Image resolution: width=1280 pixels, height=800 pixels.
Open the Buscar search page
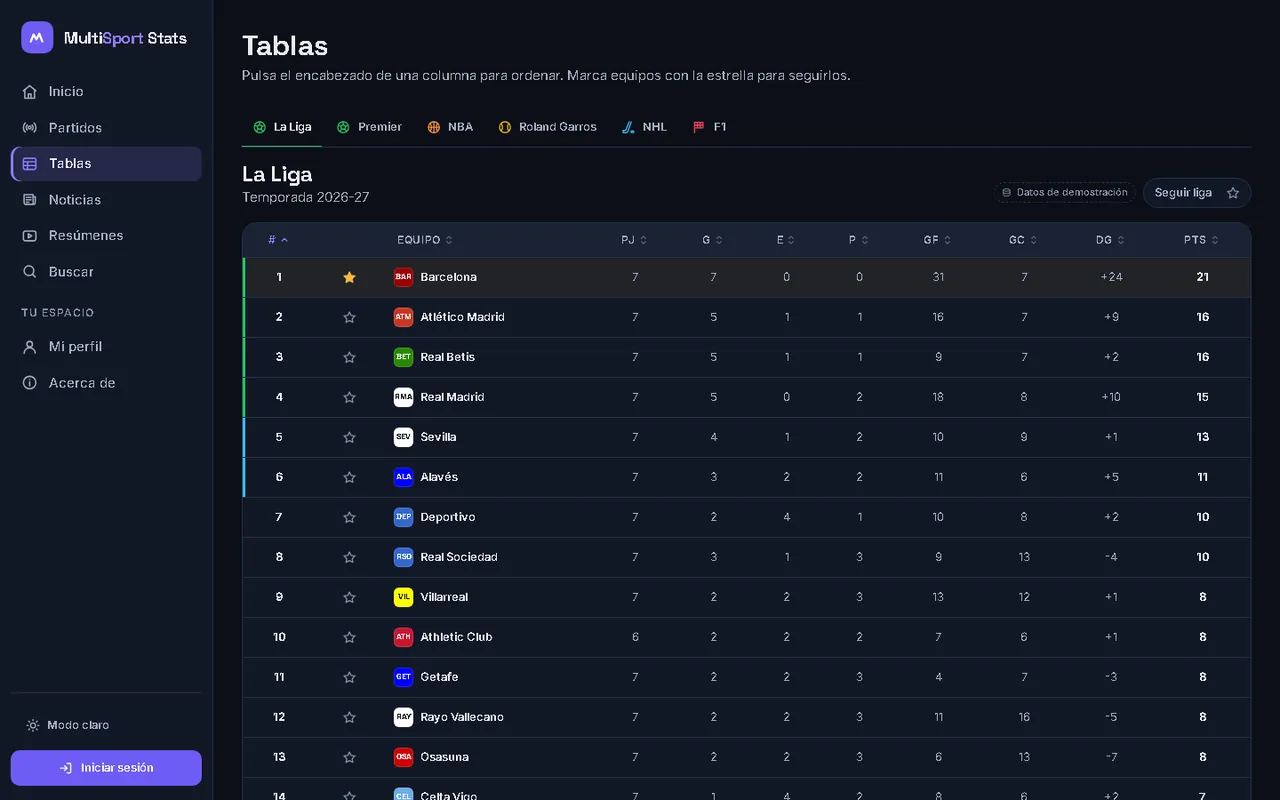pos(106,271)
